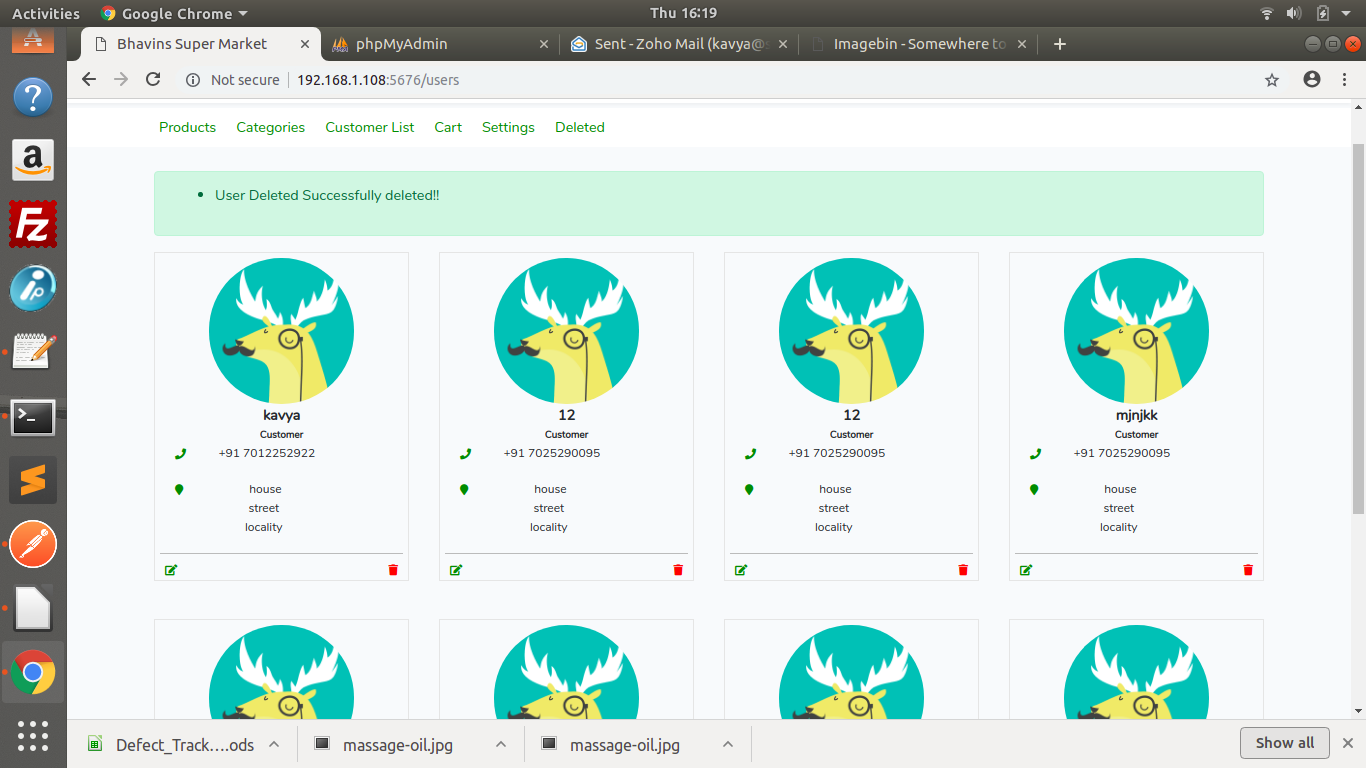Open Chrome three-dot menu

[x=1344, y=80]
